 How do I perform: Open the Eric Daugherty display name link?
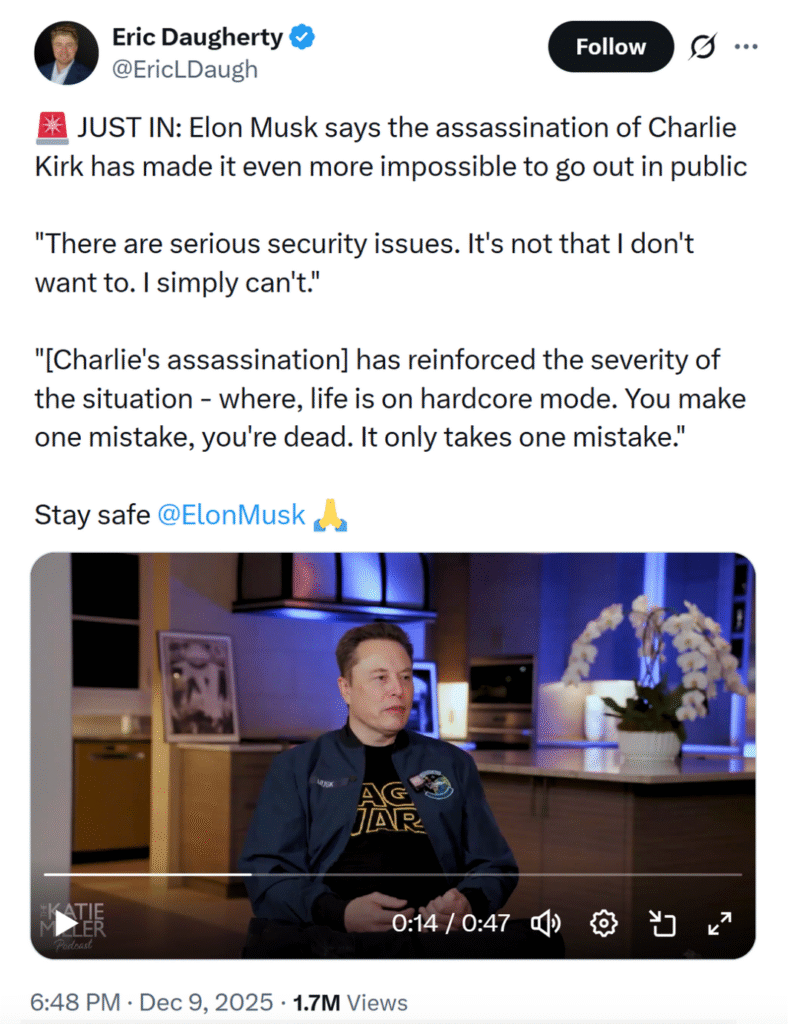pos(198,38)
